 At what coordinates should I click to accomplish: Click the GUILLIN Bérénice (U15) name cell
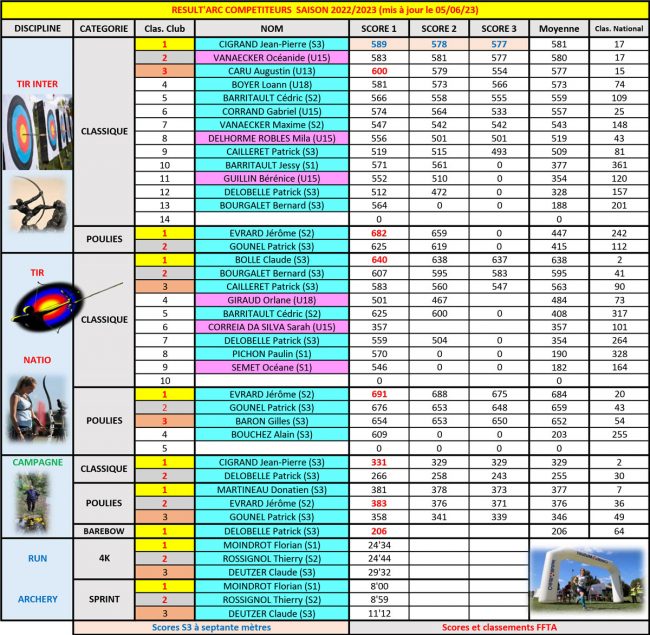(x=272, y=178)
